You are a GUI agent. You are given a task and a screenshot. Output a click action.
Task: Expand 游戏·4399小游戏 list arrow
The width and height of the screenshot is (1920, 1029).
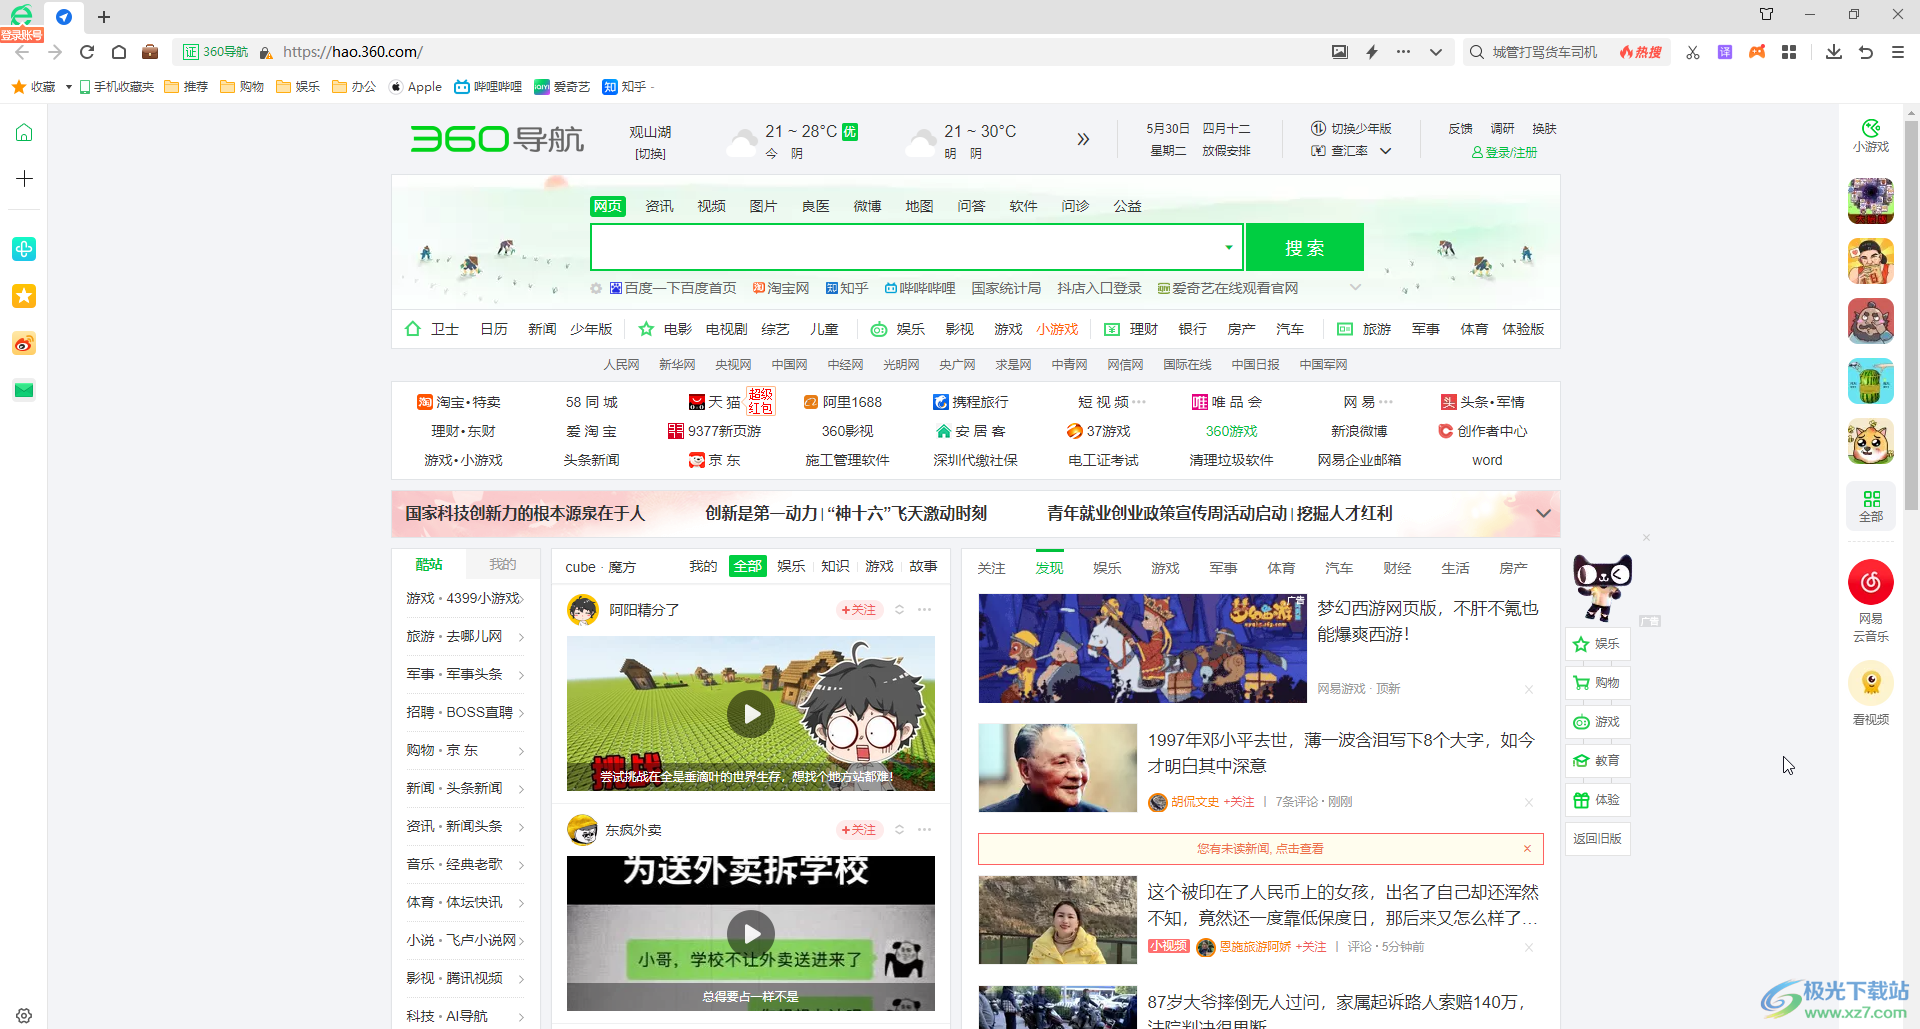tap(521, 598)
